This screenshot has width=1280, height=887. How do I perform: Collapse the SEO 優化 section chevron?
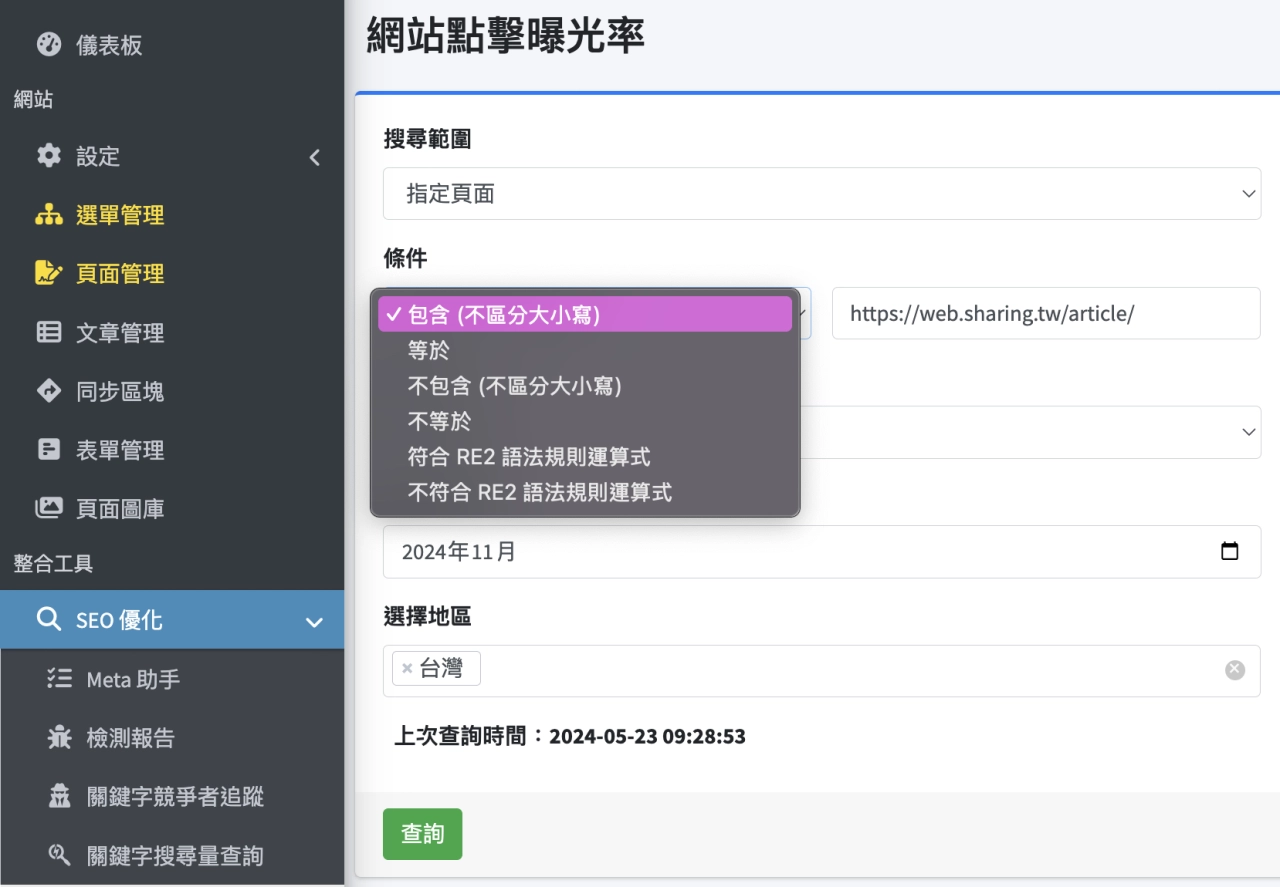314,622
